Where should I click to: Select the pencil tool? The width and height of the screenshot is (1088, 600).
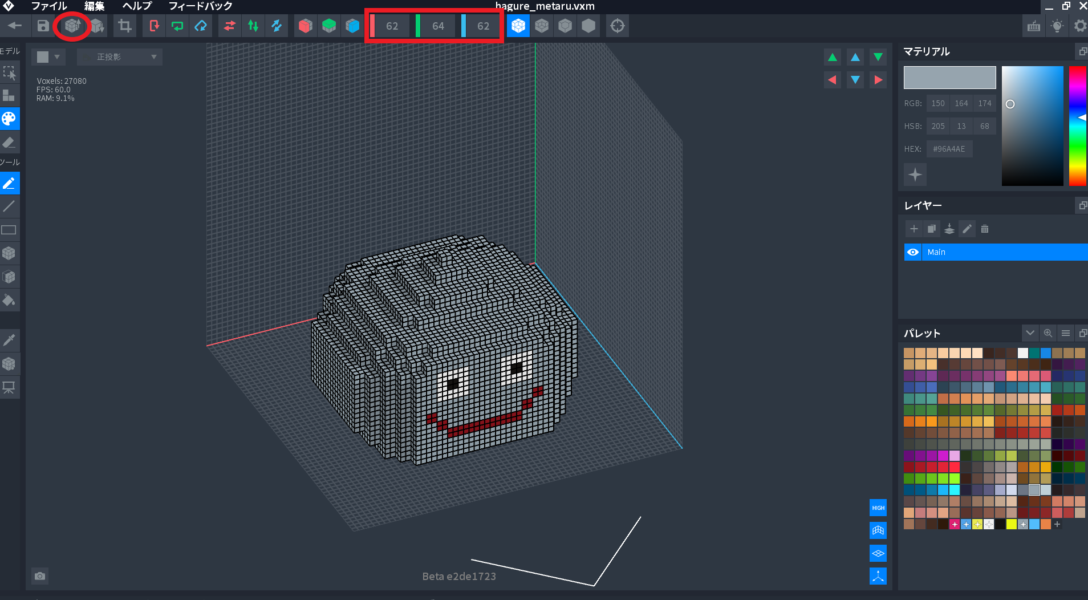click(x=9, y=183)
